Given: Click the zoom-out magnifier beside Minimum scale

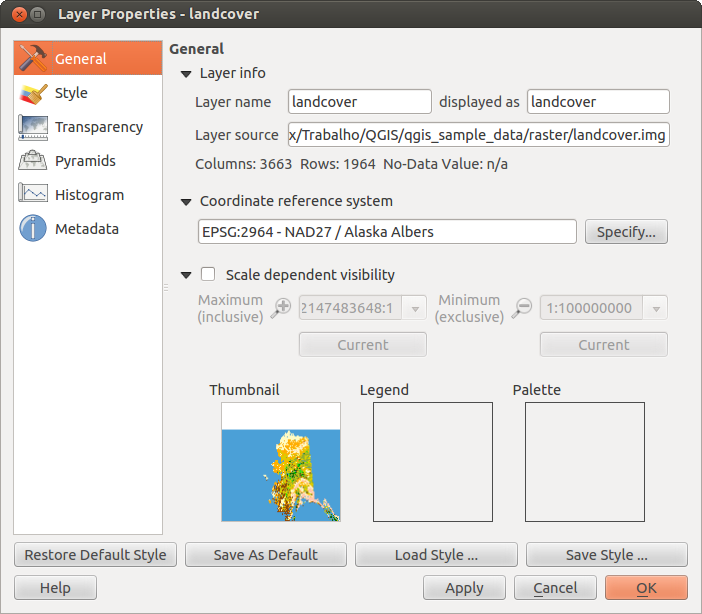Looking at the screenshot, I should click(x=521, y=308).
